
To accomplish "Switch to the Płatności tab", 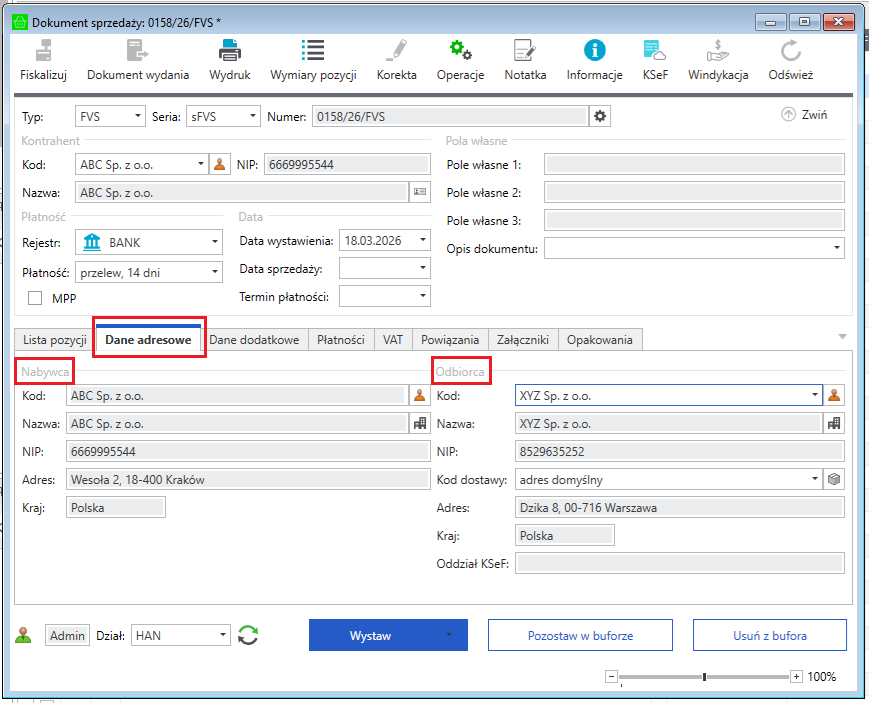I will [340, 340].
